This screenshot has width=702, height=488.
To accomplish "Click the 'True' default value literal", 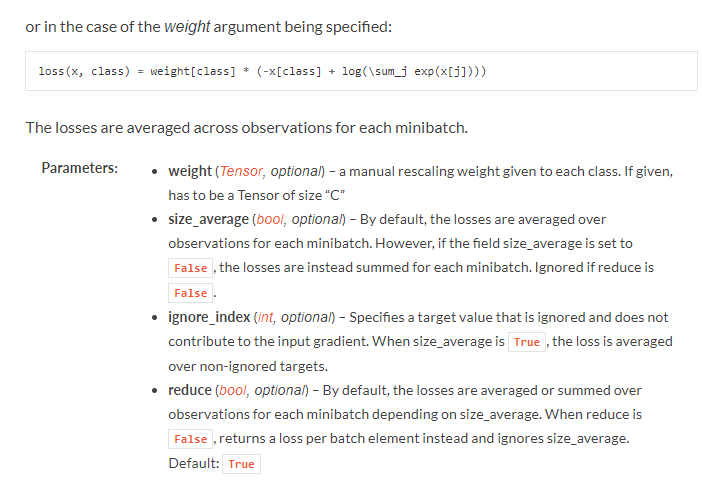I will coord(241,464).
